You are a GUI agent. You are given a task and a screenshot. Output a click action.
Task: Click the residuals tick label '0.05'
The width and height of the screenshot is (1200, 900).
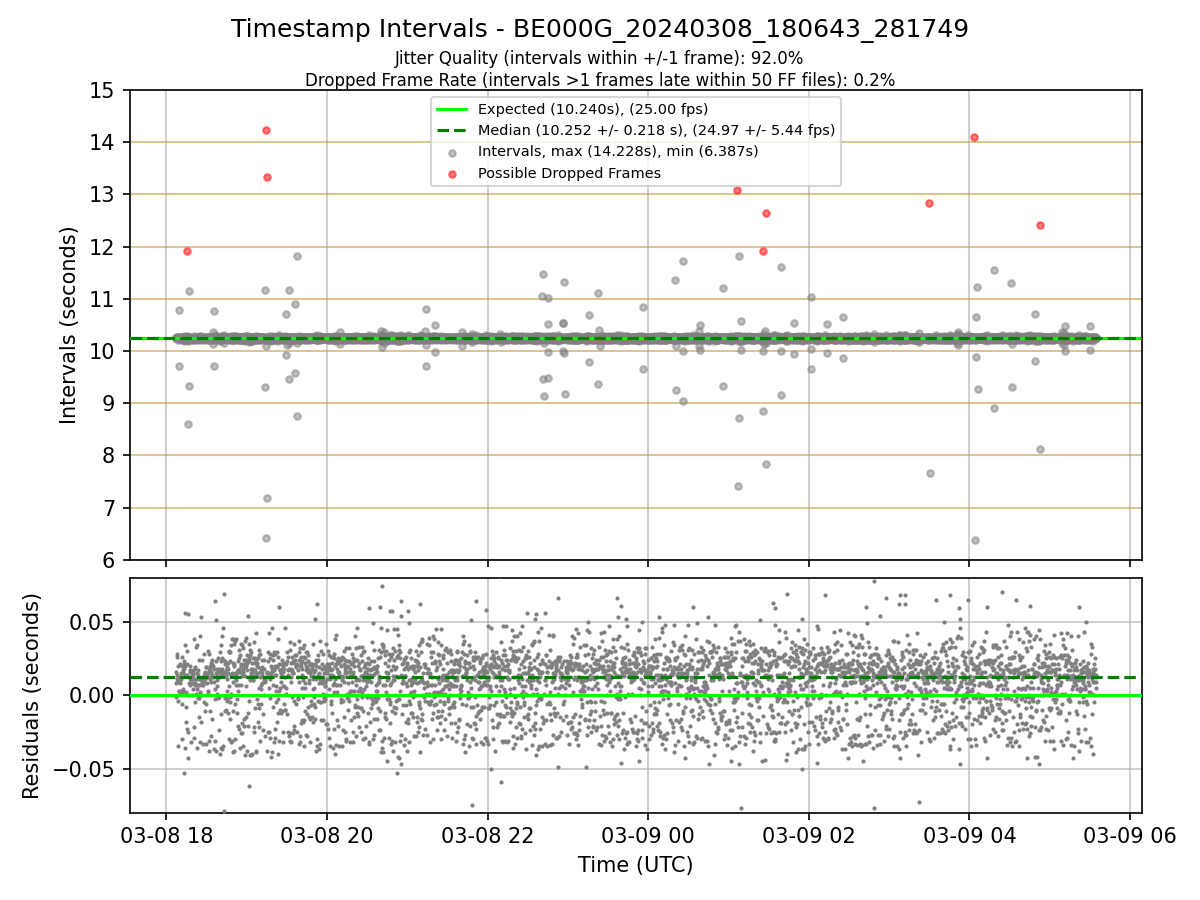[94, 622]
